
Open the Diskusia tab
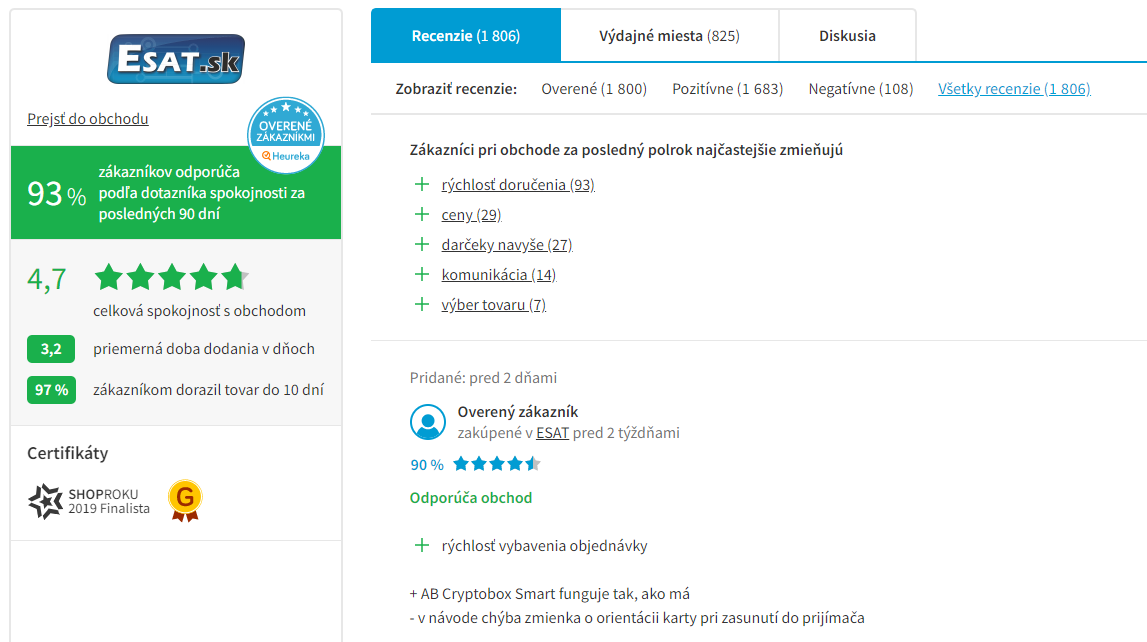click(847, 36)
